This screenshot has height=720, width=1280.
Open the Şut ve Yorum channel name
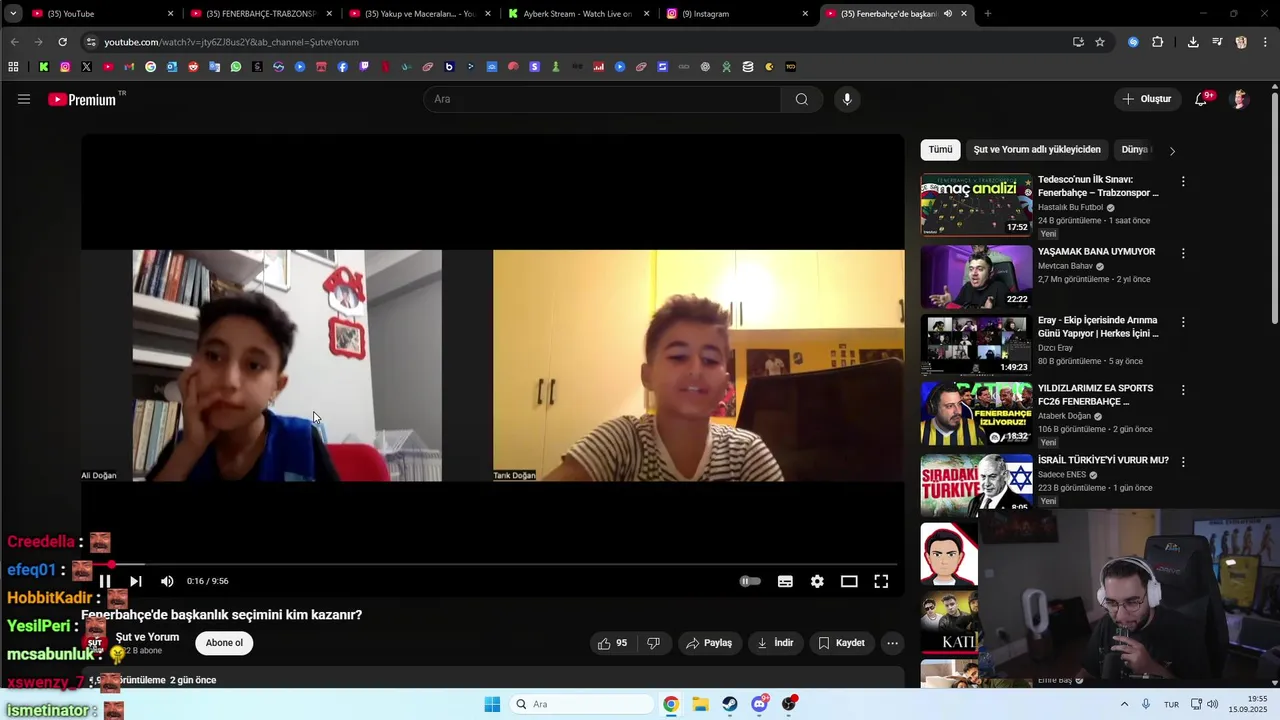[147, 637]
